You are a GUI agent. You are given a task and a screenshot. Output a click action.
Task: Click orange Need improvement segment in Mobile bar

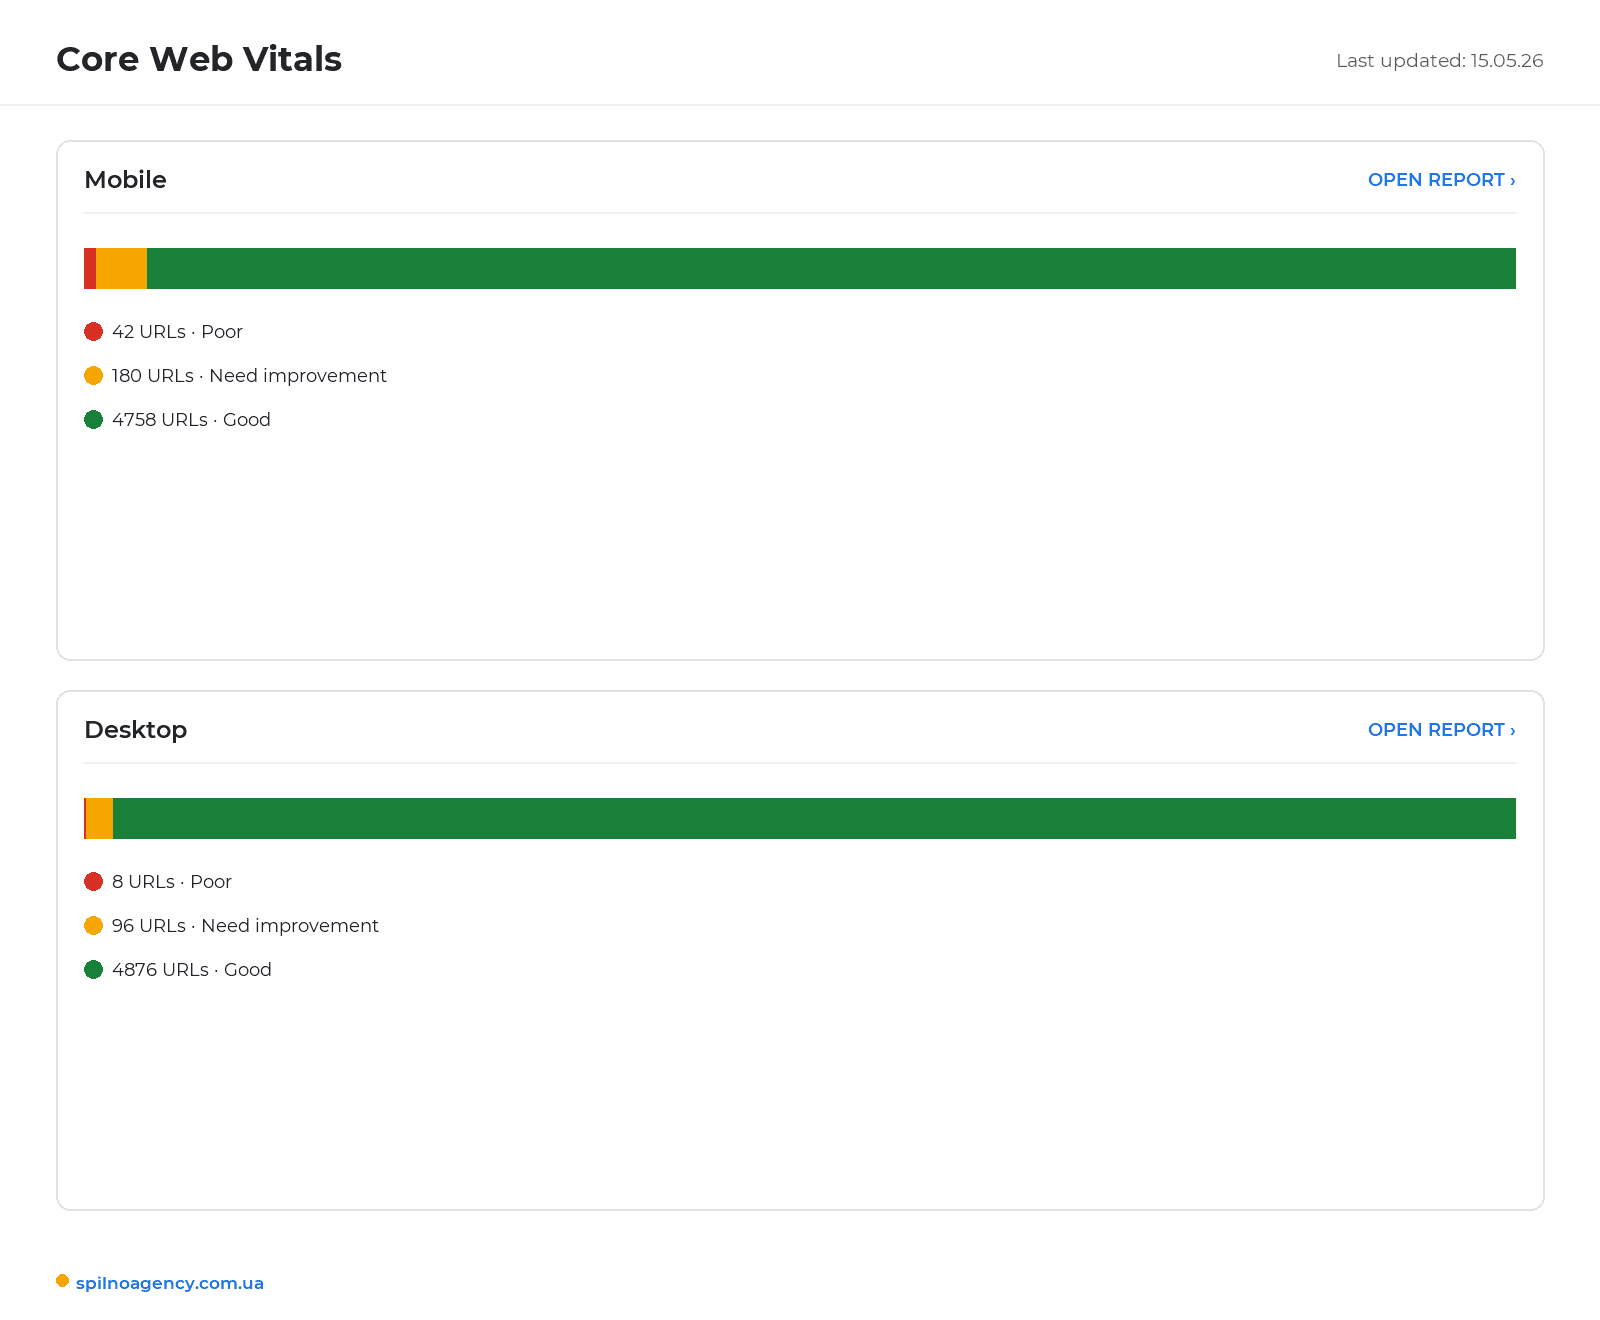[121, 268]
